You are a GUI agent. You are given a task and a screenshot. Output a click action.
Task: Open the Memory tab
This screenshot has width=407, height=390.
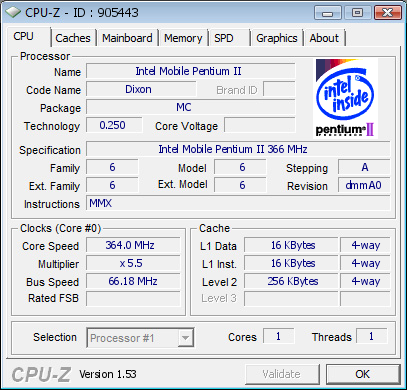pyautogui.click(x=183, y=38)
